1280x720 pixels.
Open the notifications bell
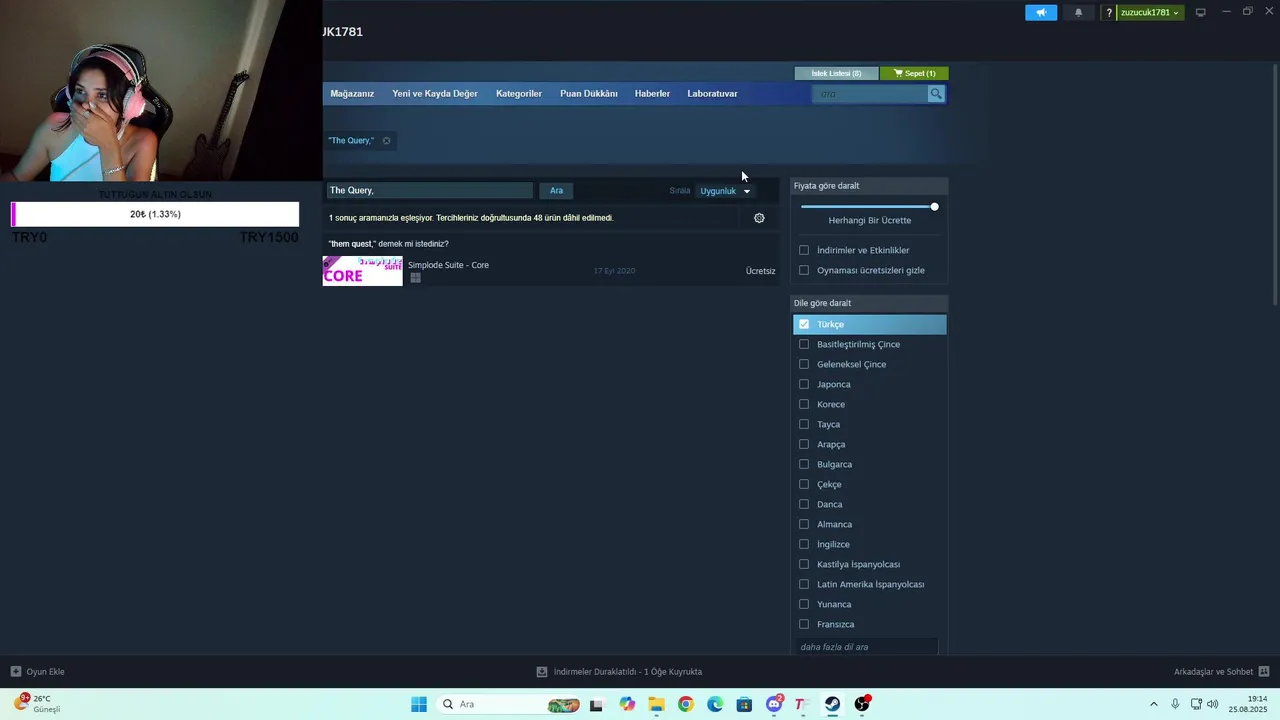click(1078, 12)
